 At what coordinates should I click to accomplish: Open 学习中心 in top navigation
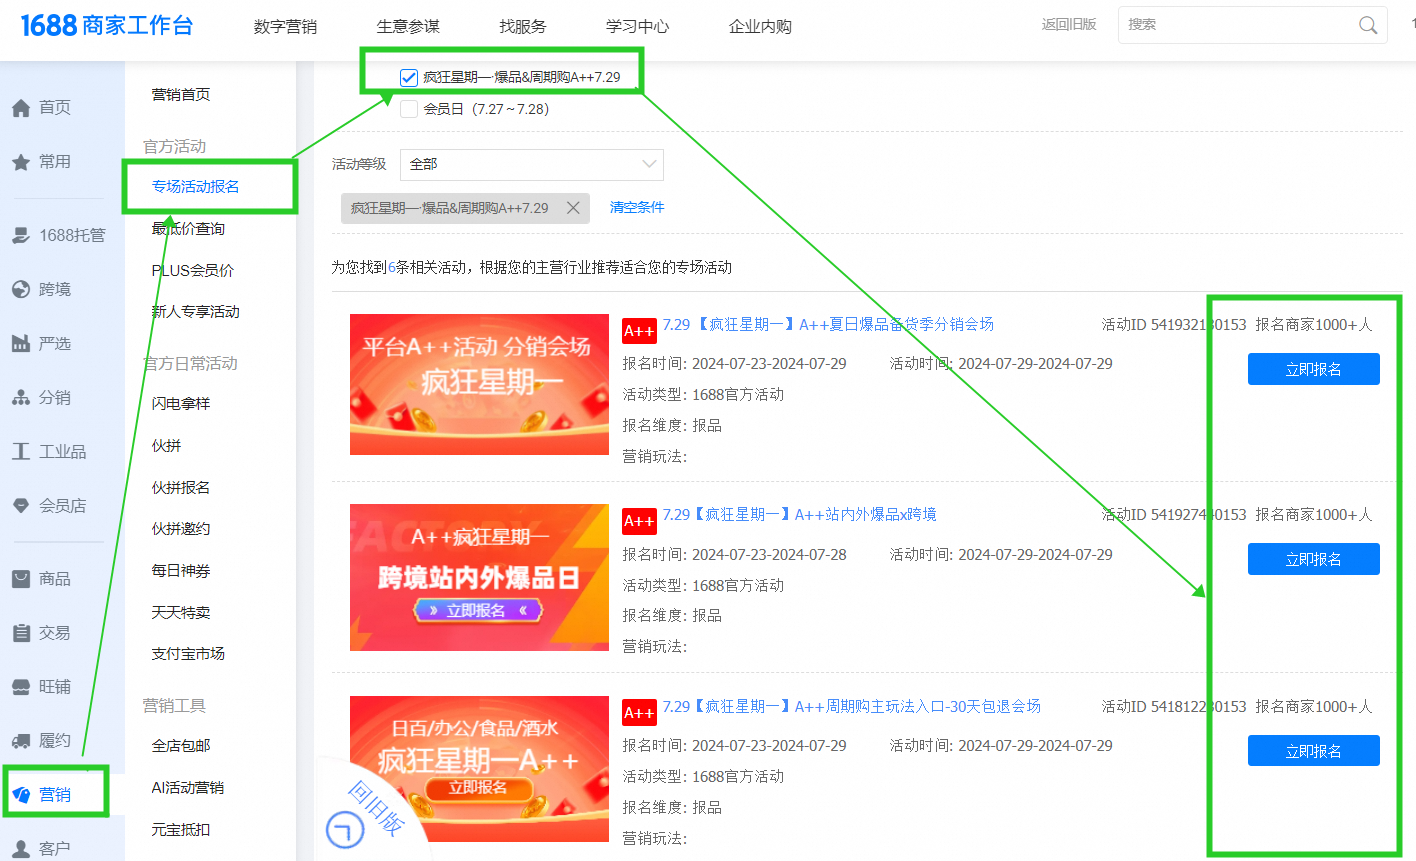click(637, 26)
